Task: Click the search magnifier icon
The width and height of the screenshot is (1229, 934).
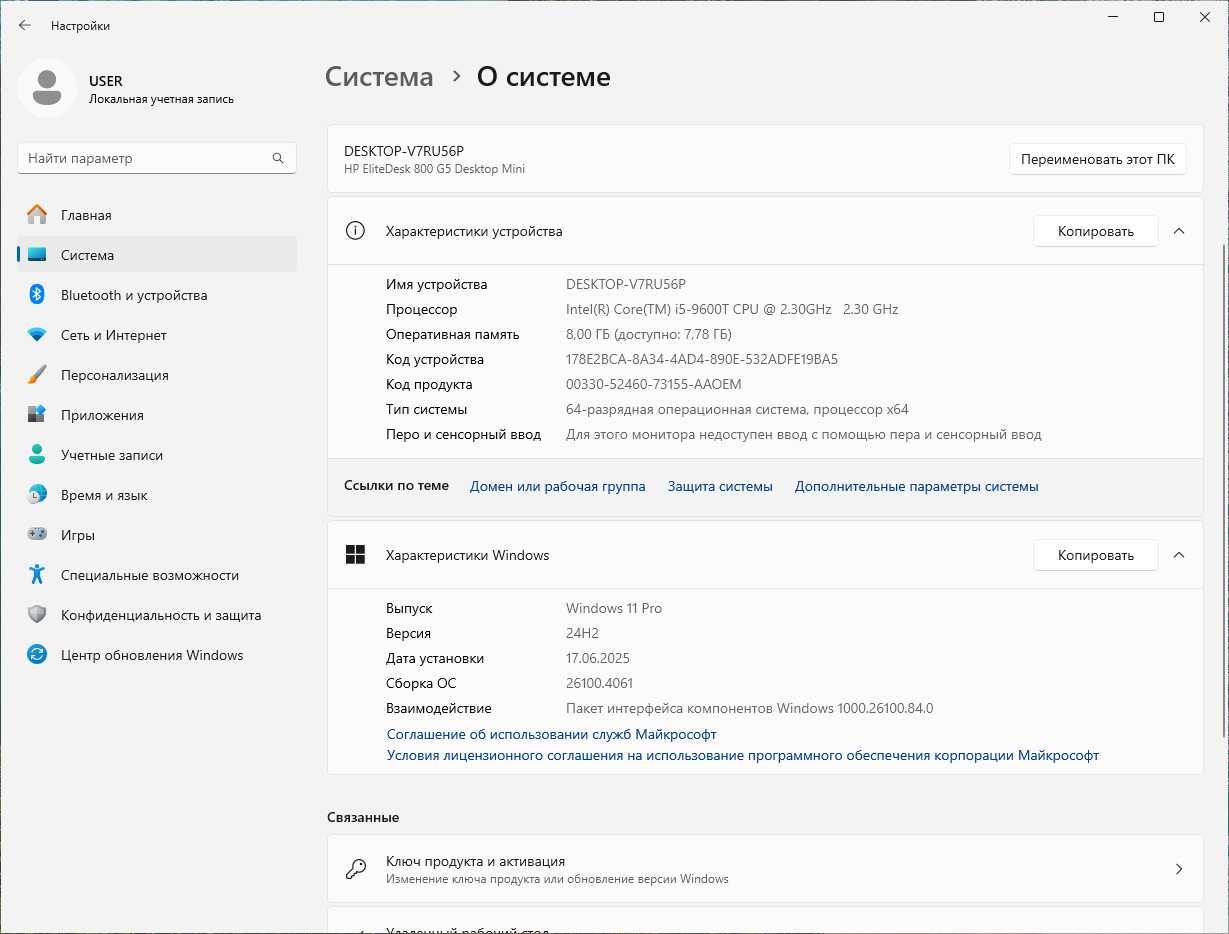Action: pyautogui.click(x=278, y=158)
